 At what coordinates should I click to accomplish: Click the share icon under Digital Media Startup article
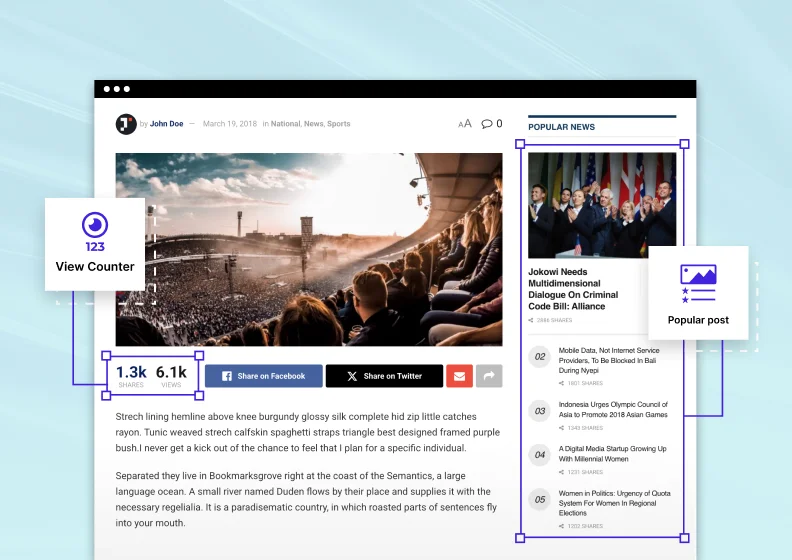(x=561, y=472)
